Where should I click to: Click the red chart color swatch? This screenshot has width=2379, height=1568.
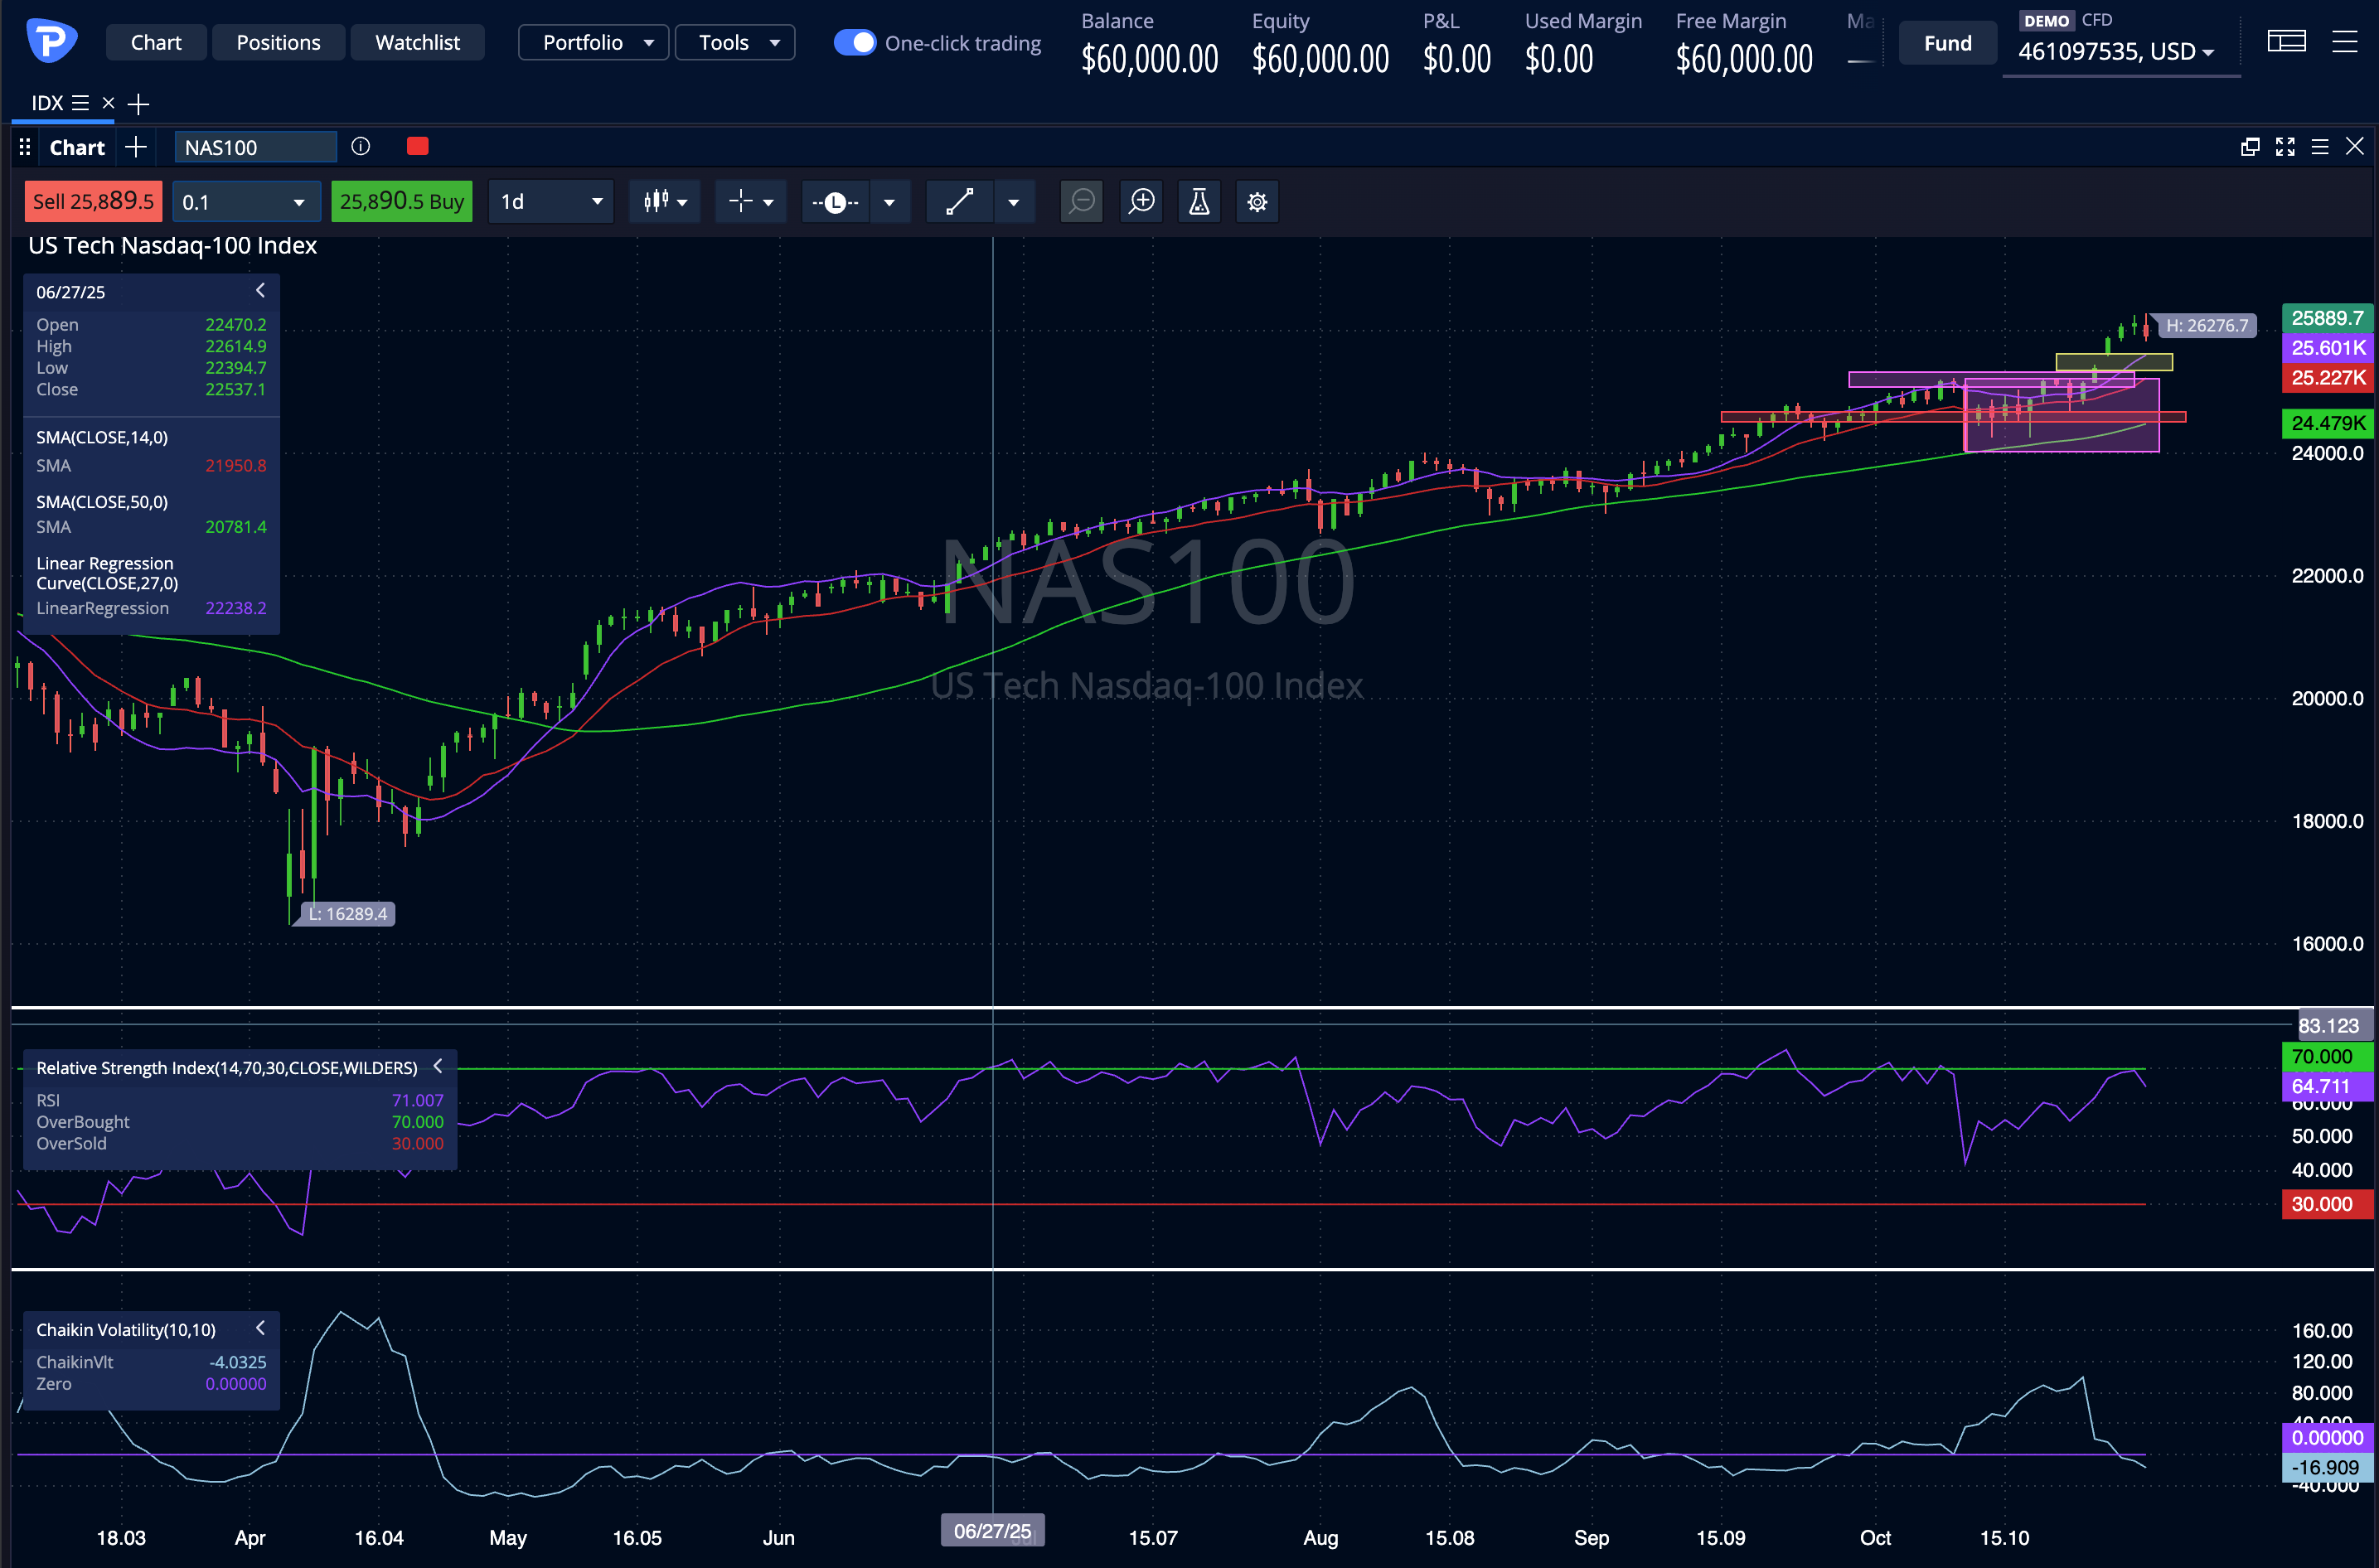click(417, 146)
